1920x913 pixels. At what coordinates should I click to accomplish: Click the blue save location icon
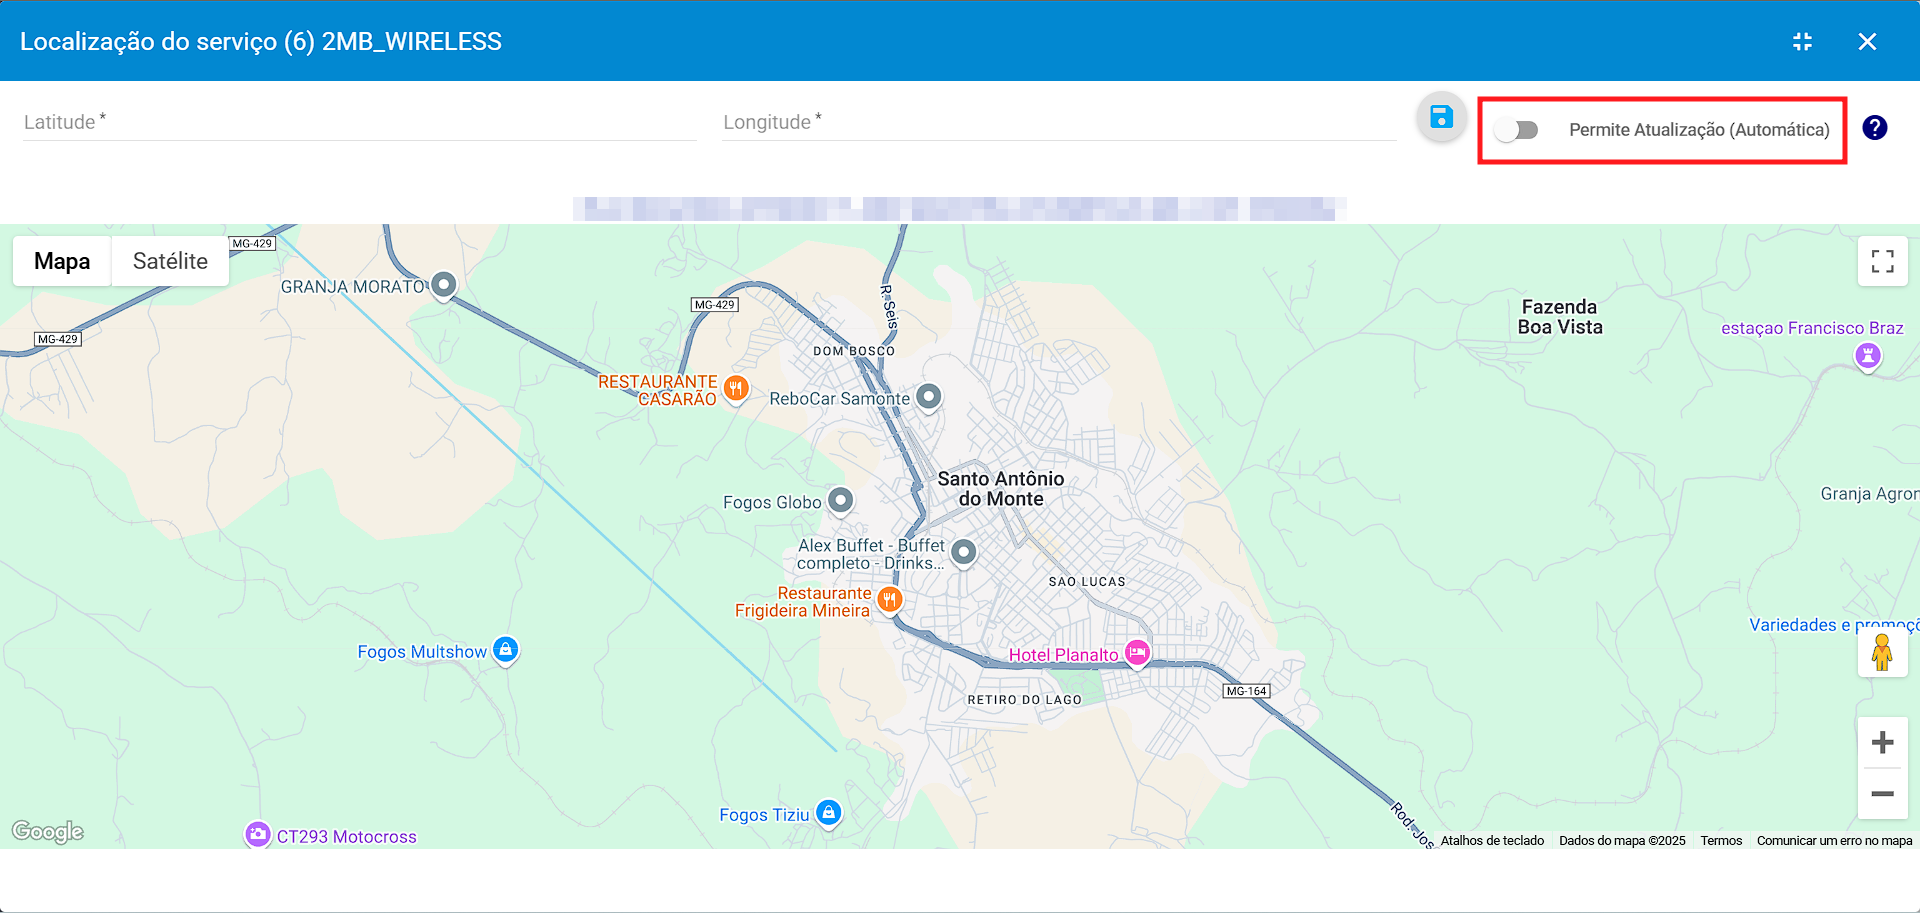tap(1441, 117)
